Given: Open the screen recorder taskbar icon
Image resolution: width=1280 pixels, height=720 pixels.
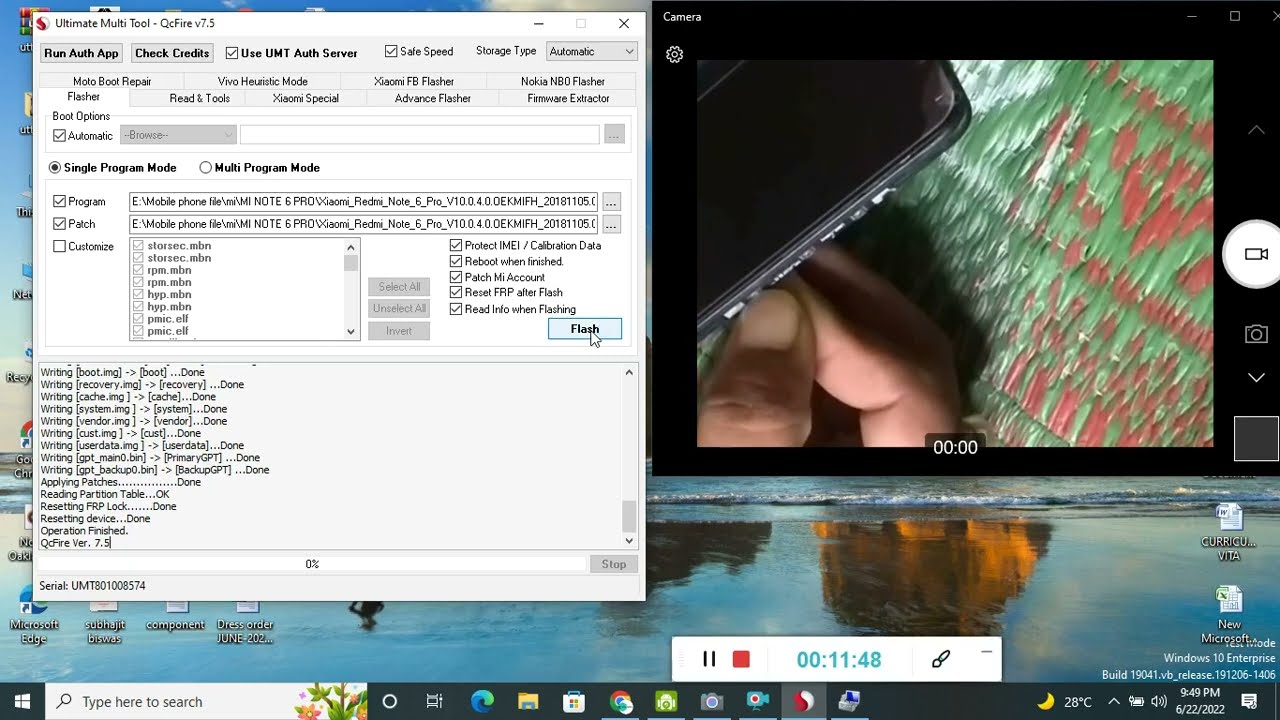Looking at the screenshot, I should point(757,701).
